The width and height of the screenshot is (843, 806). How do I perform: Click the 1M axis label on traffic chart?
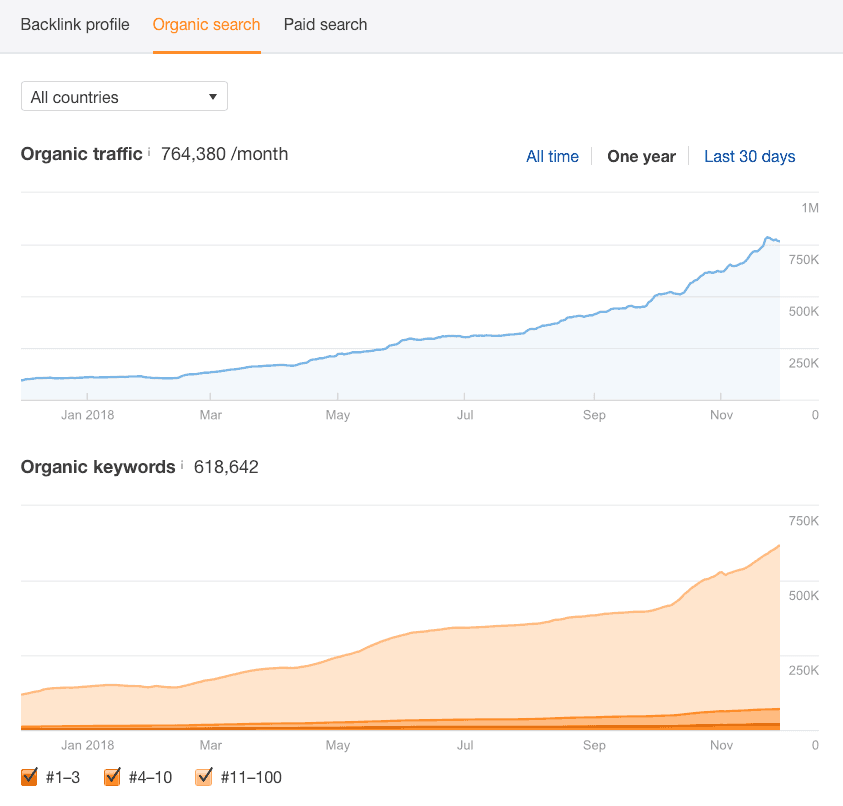(x=809, y=208)
